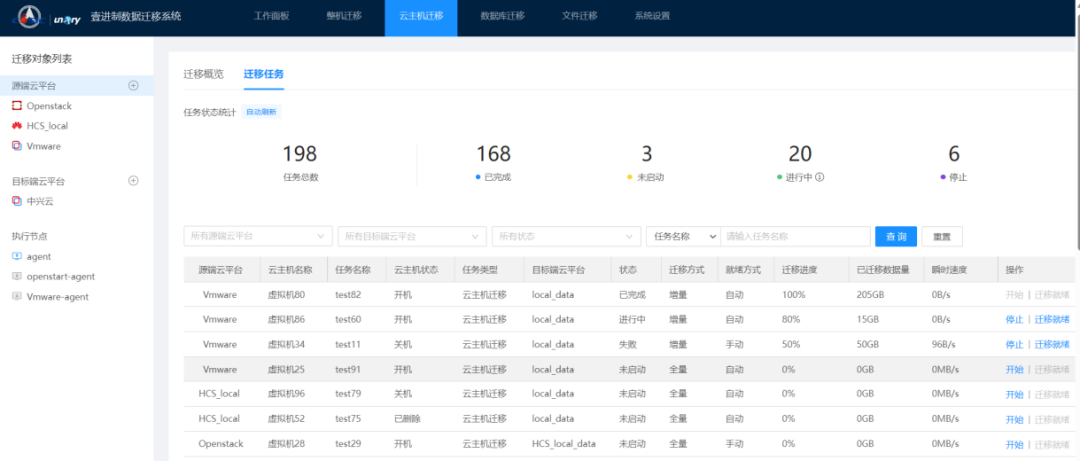Toggle the 自动刷新 auto-refresh tag
This screenshot has width=1080, height=461.
[x=260, y=112]
